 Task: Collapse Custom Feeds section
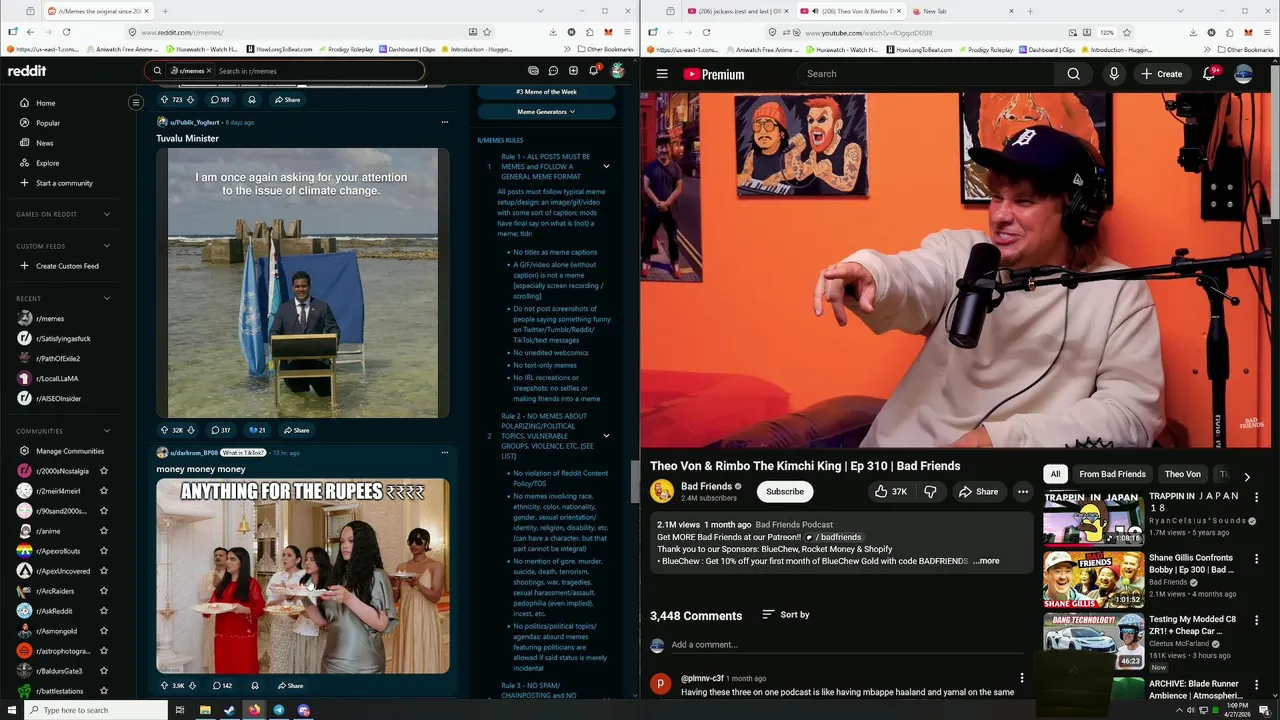pos(107,246)
